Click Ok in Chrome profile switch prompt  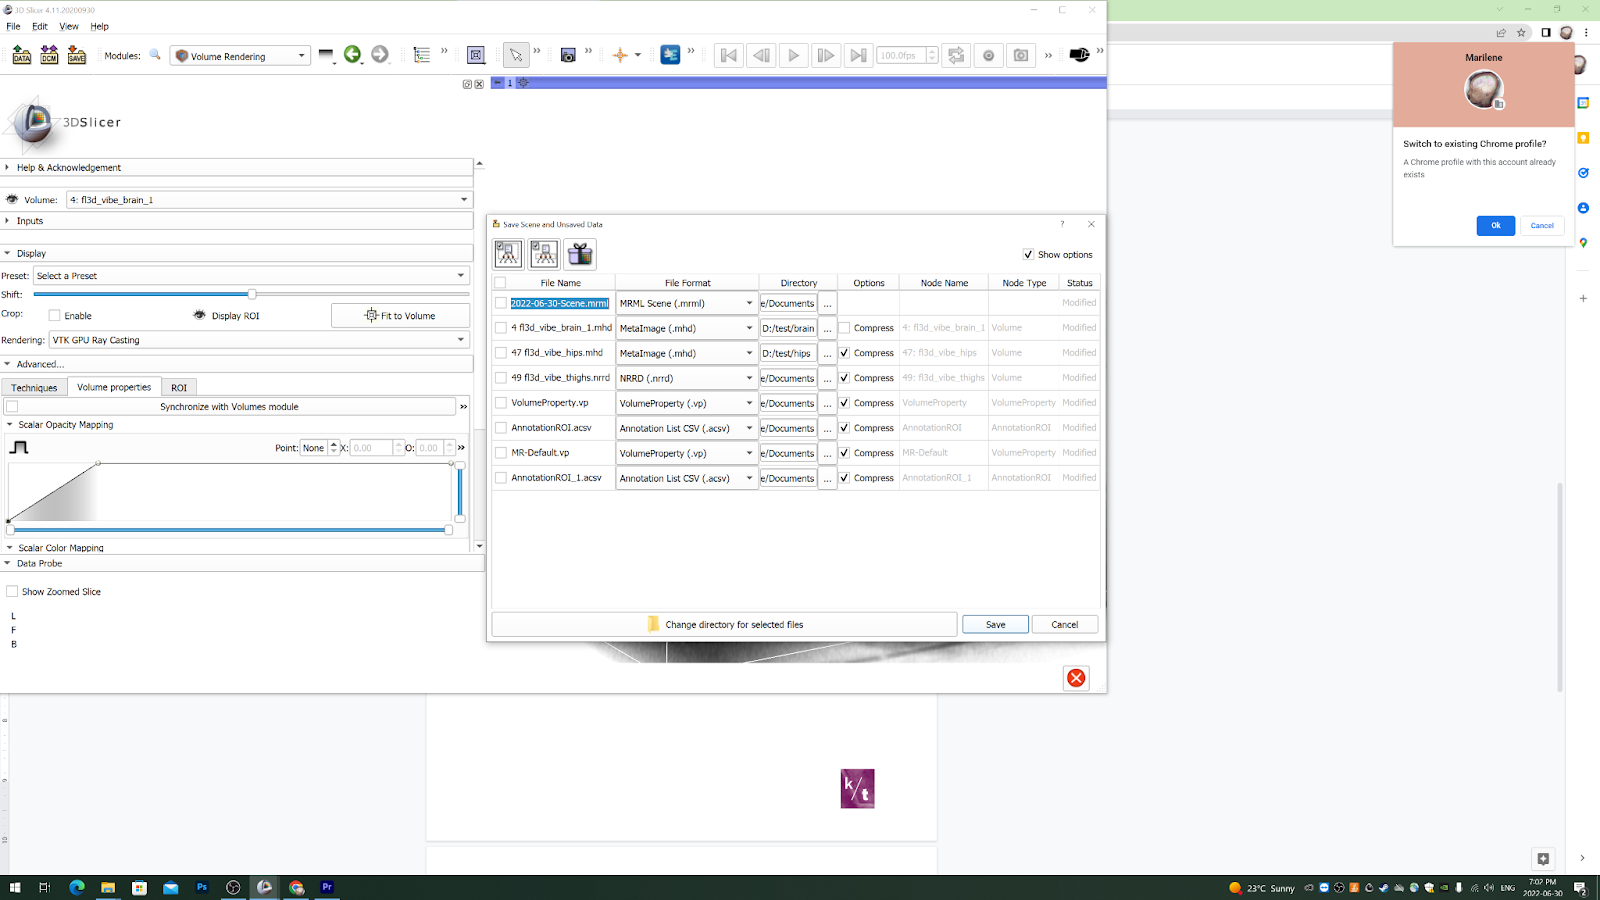coord(1496,226)
